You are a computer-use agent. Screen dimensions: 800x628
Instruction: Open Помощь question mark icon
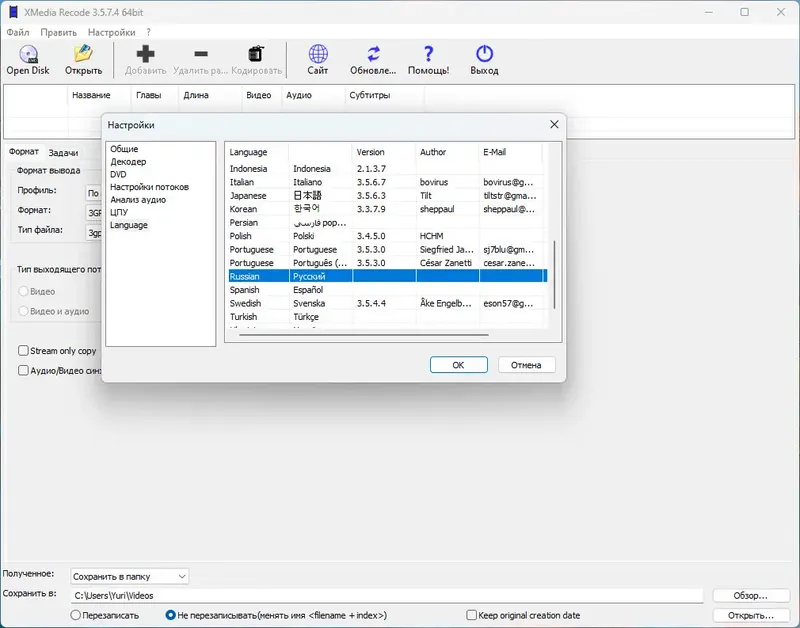tap(429, 54)
